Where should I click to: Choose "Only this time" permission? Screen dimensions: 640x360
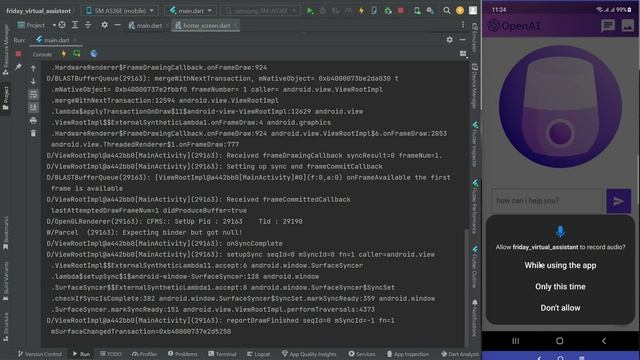[x=560, y=287]
